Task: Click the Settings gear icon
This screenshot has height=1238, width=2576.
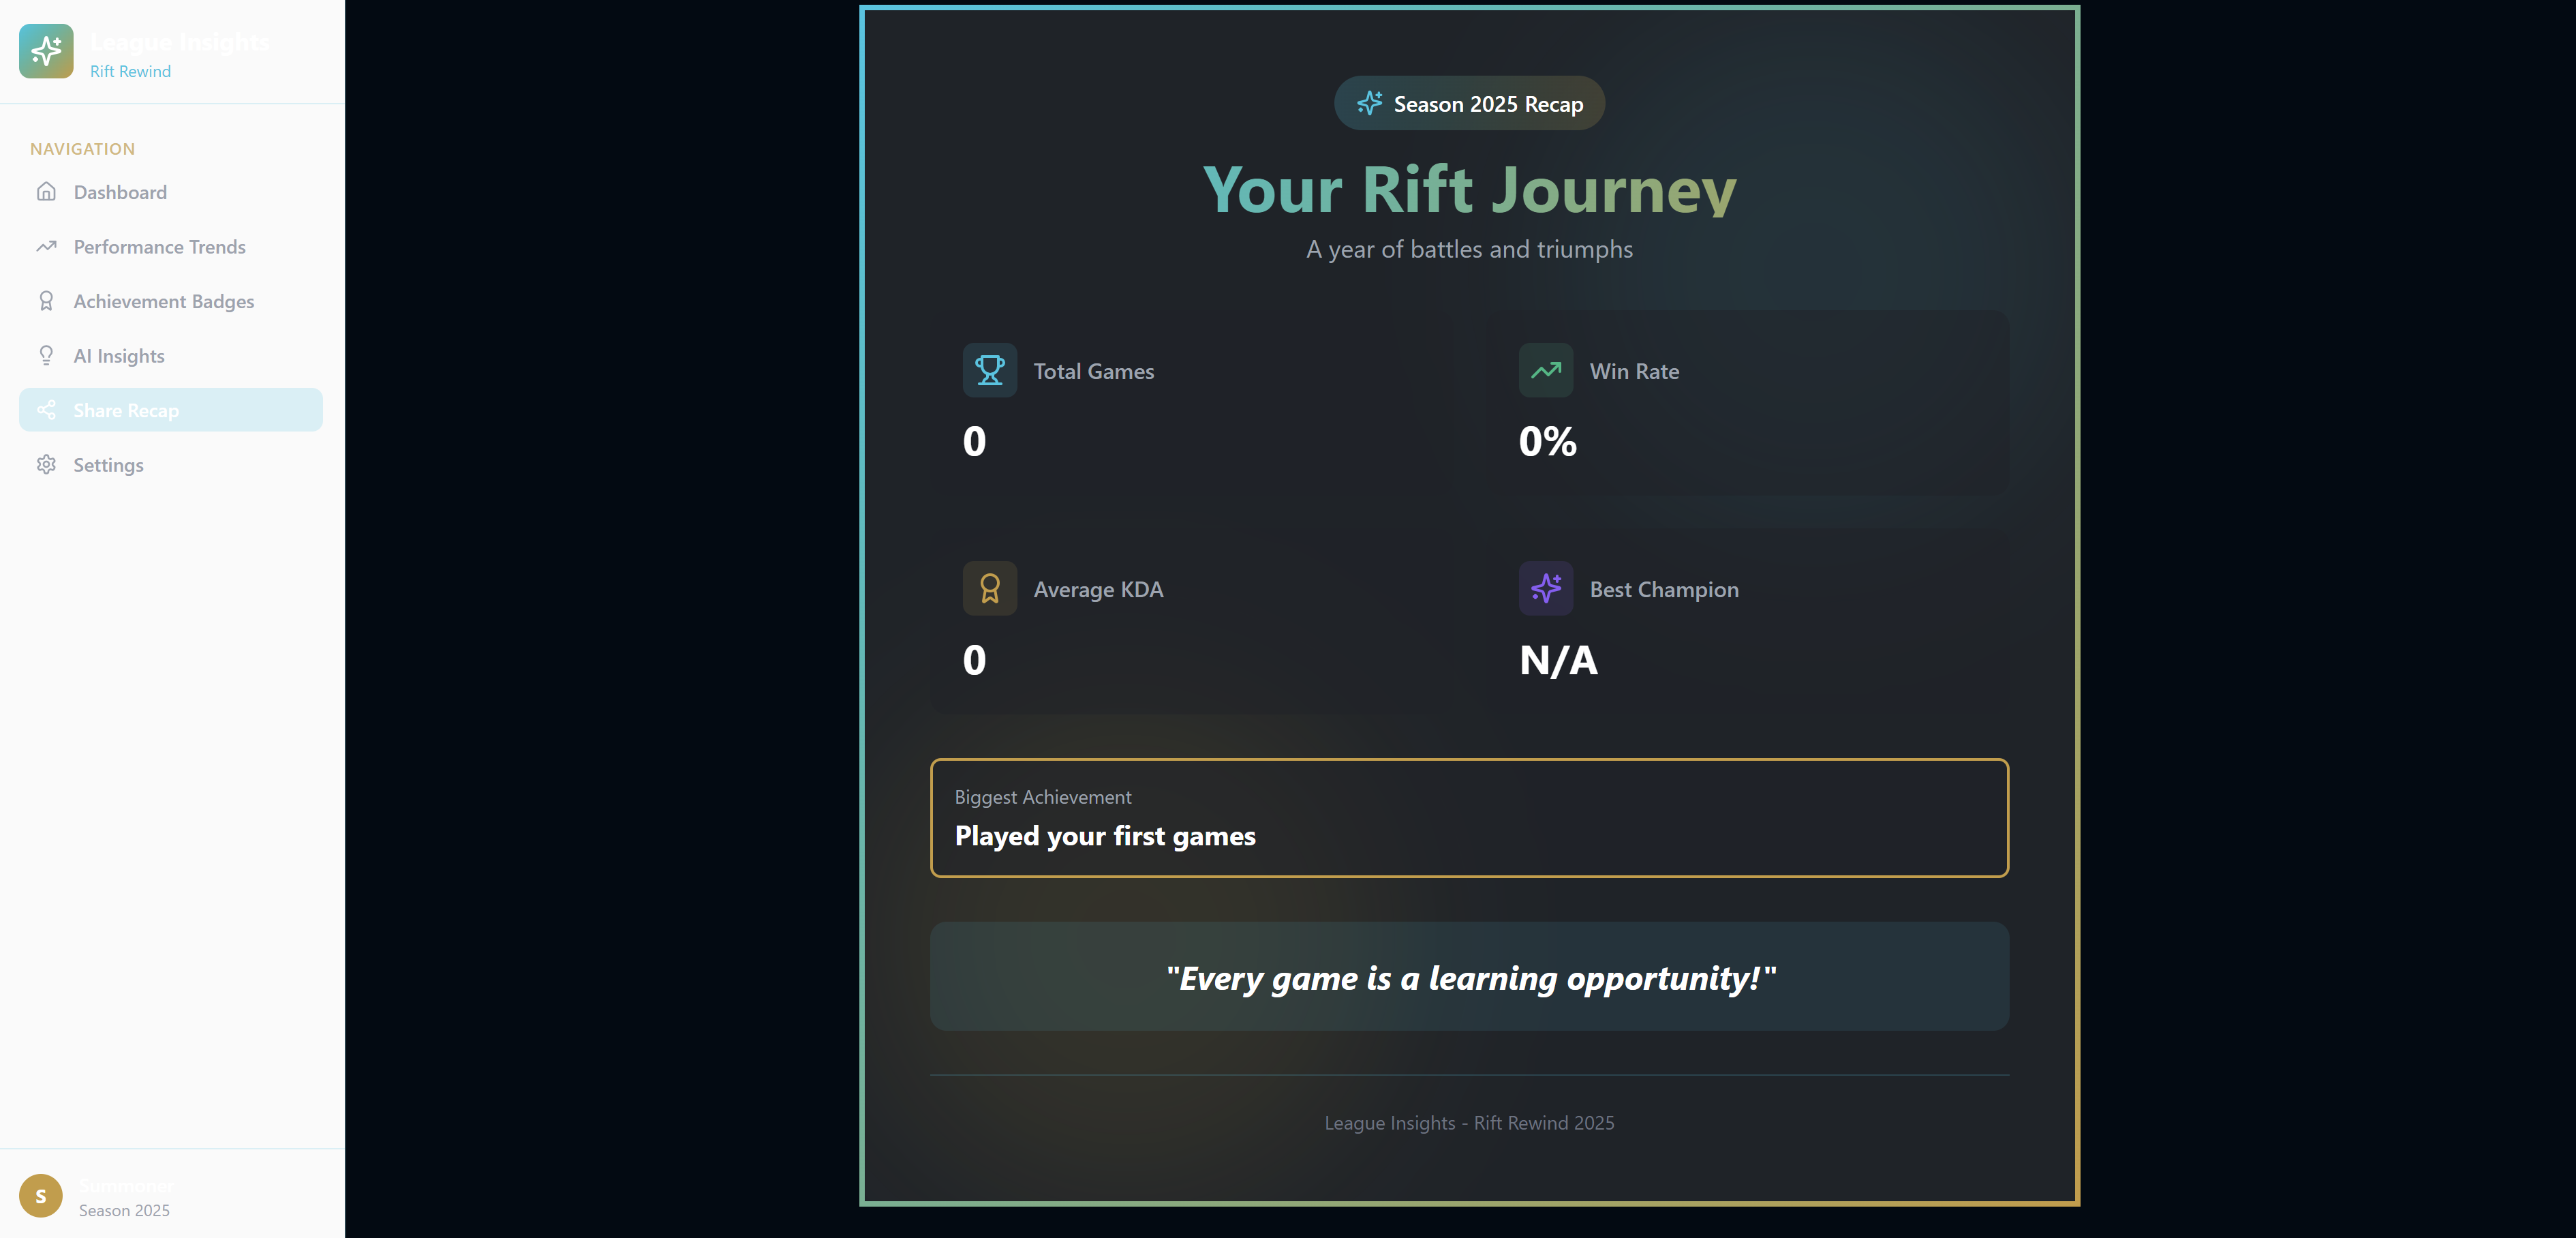Action: [46, 465]
